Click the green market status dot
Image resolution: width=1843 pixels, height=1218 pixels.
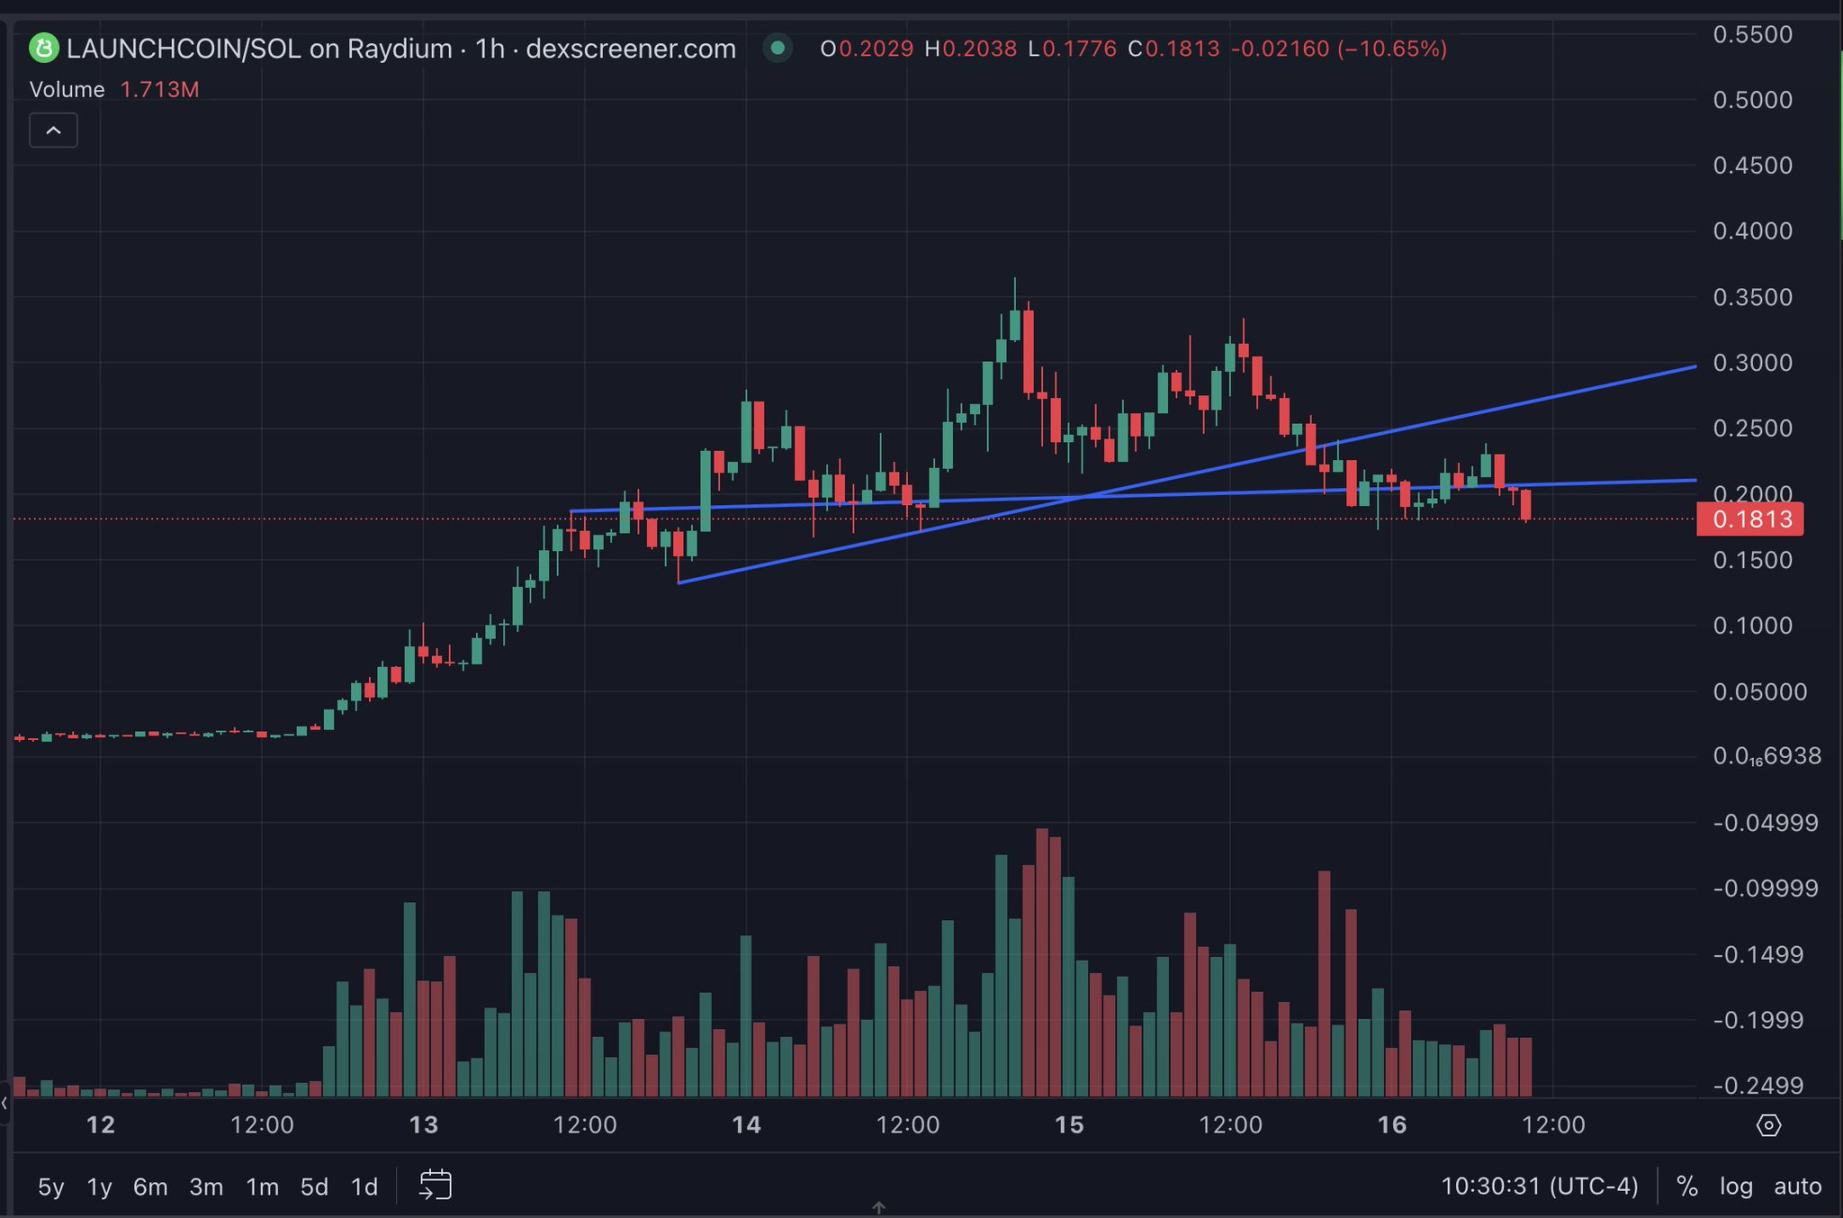(777, 48)
